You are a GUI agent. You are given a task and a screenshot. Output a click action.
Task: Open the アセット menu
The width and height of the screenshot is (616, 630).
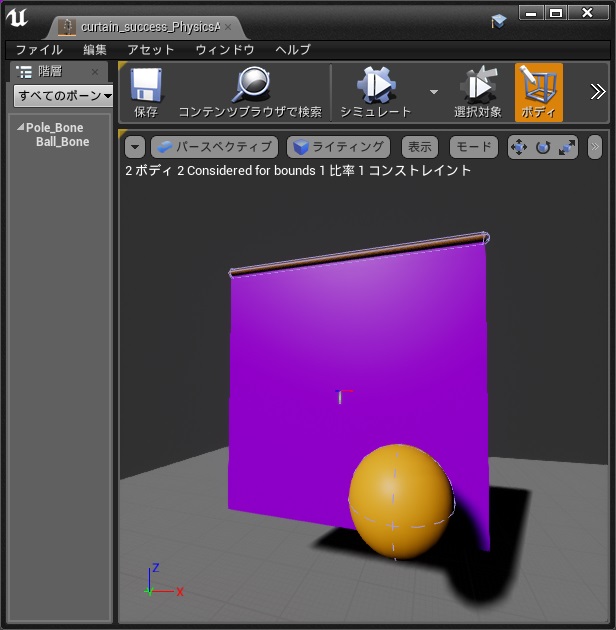point(151,50)
